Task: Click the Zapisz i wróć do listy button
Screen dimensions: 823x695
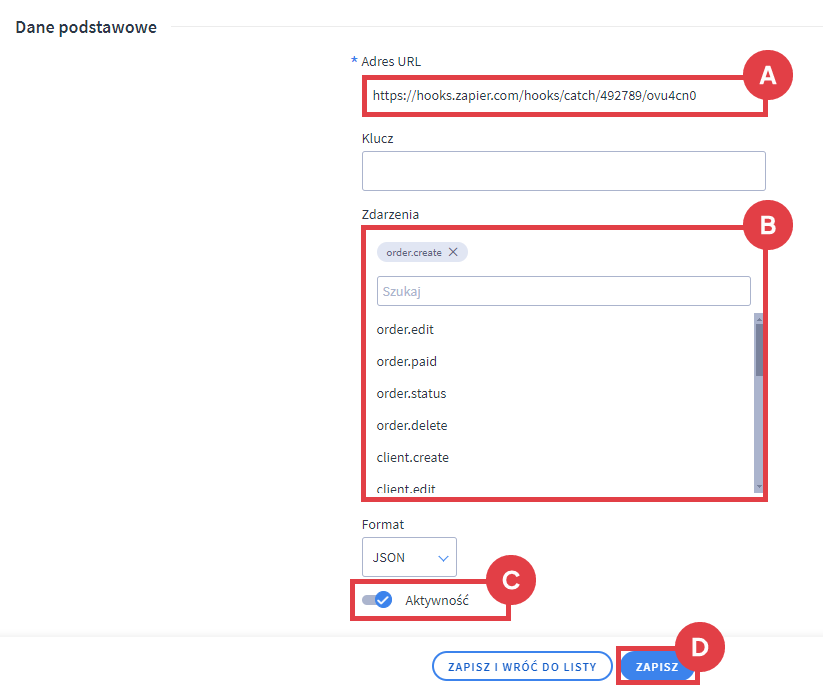Action: click(521, 667)
